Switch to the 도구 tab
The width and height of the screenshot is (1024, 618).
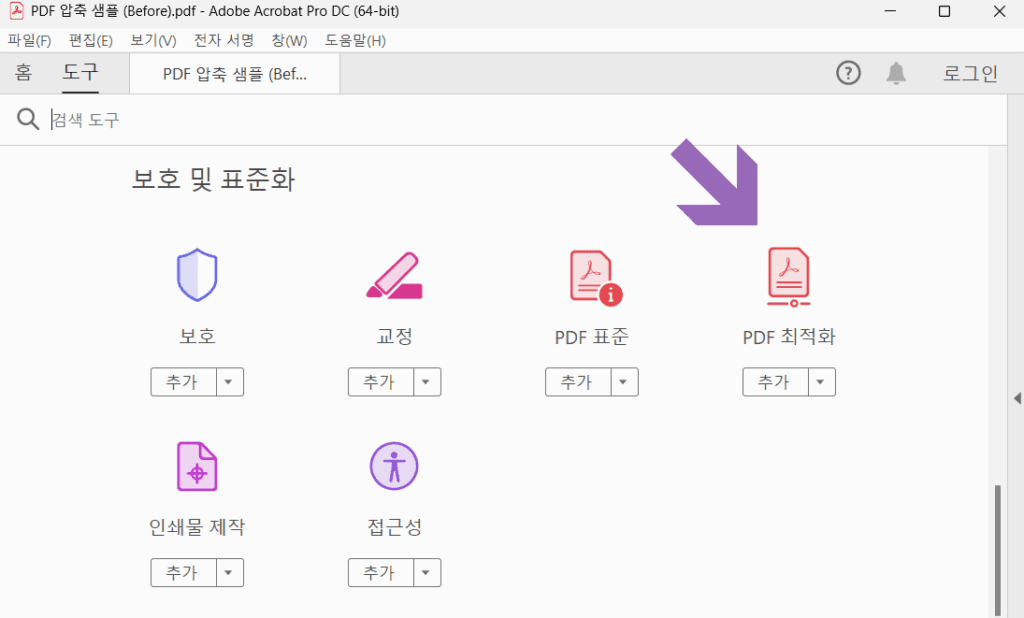[80, 73]
